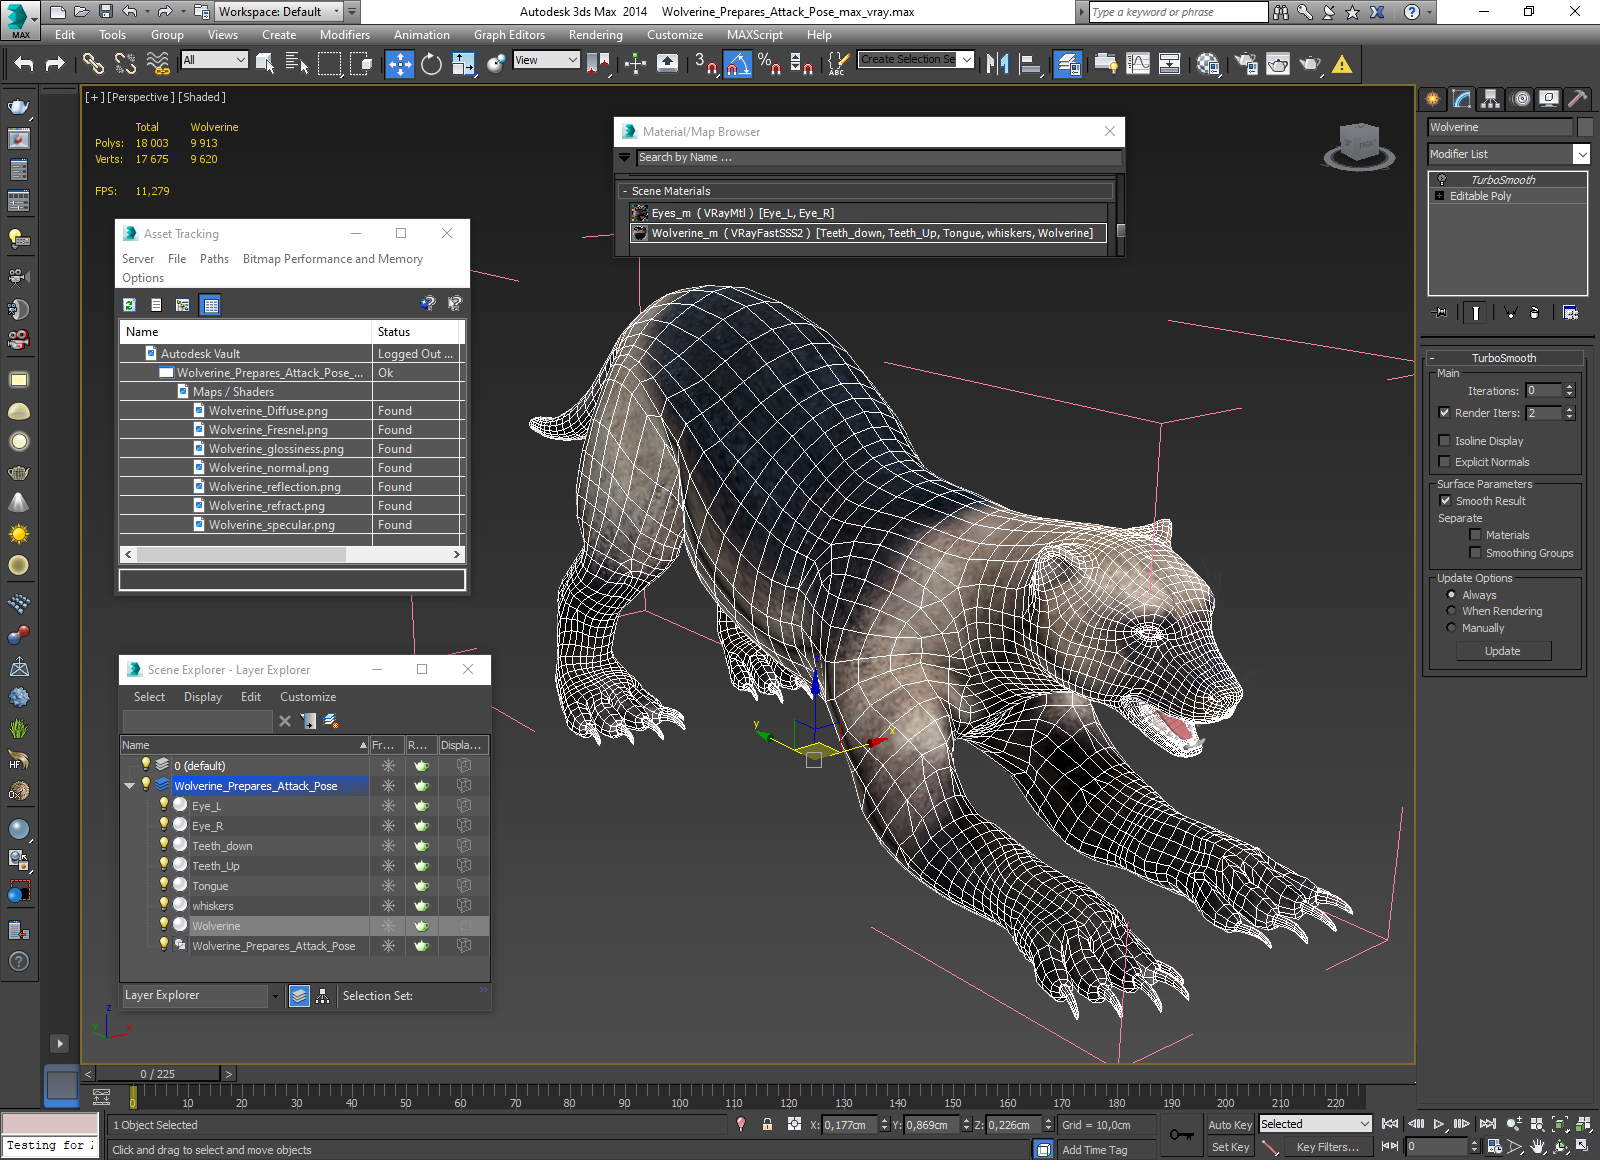The width and height of the screenshot is (1600, 1160).
Task: Remove modifier from the stack trash icon
Action: pyautogui.click(x=1535, y=313)
